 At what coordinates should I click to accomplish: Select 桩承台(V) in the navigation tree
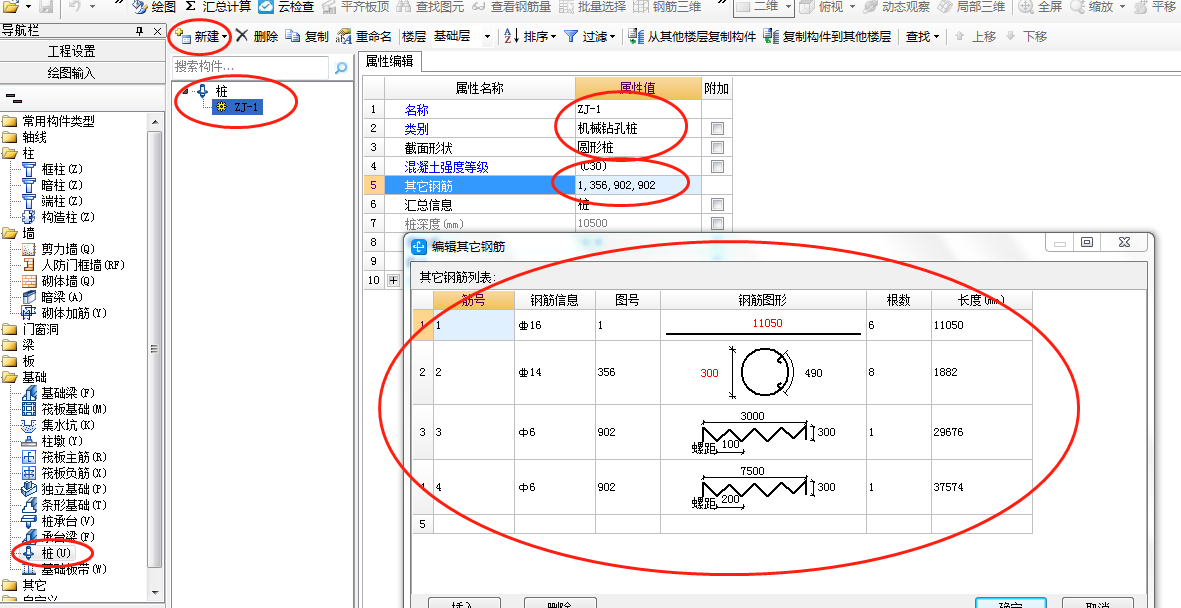click(68, 521)
